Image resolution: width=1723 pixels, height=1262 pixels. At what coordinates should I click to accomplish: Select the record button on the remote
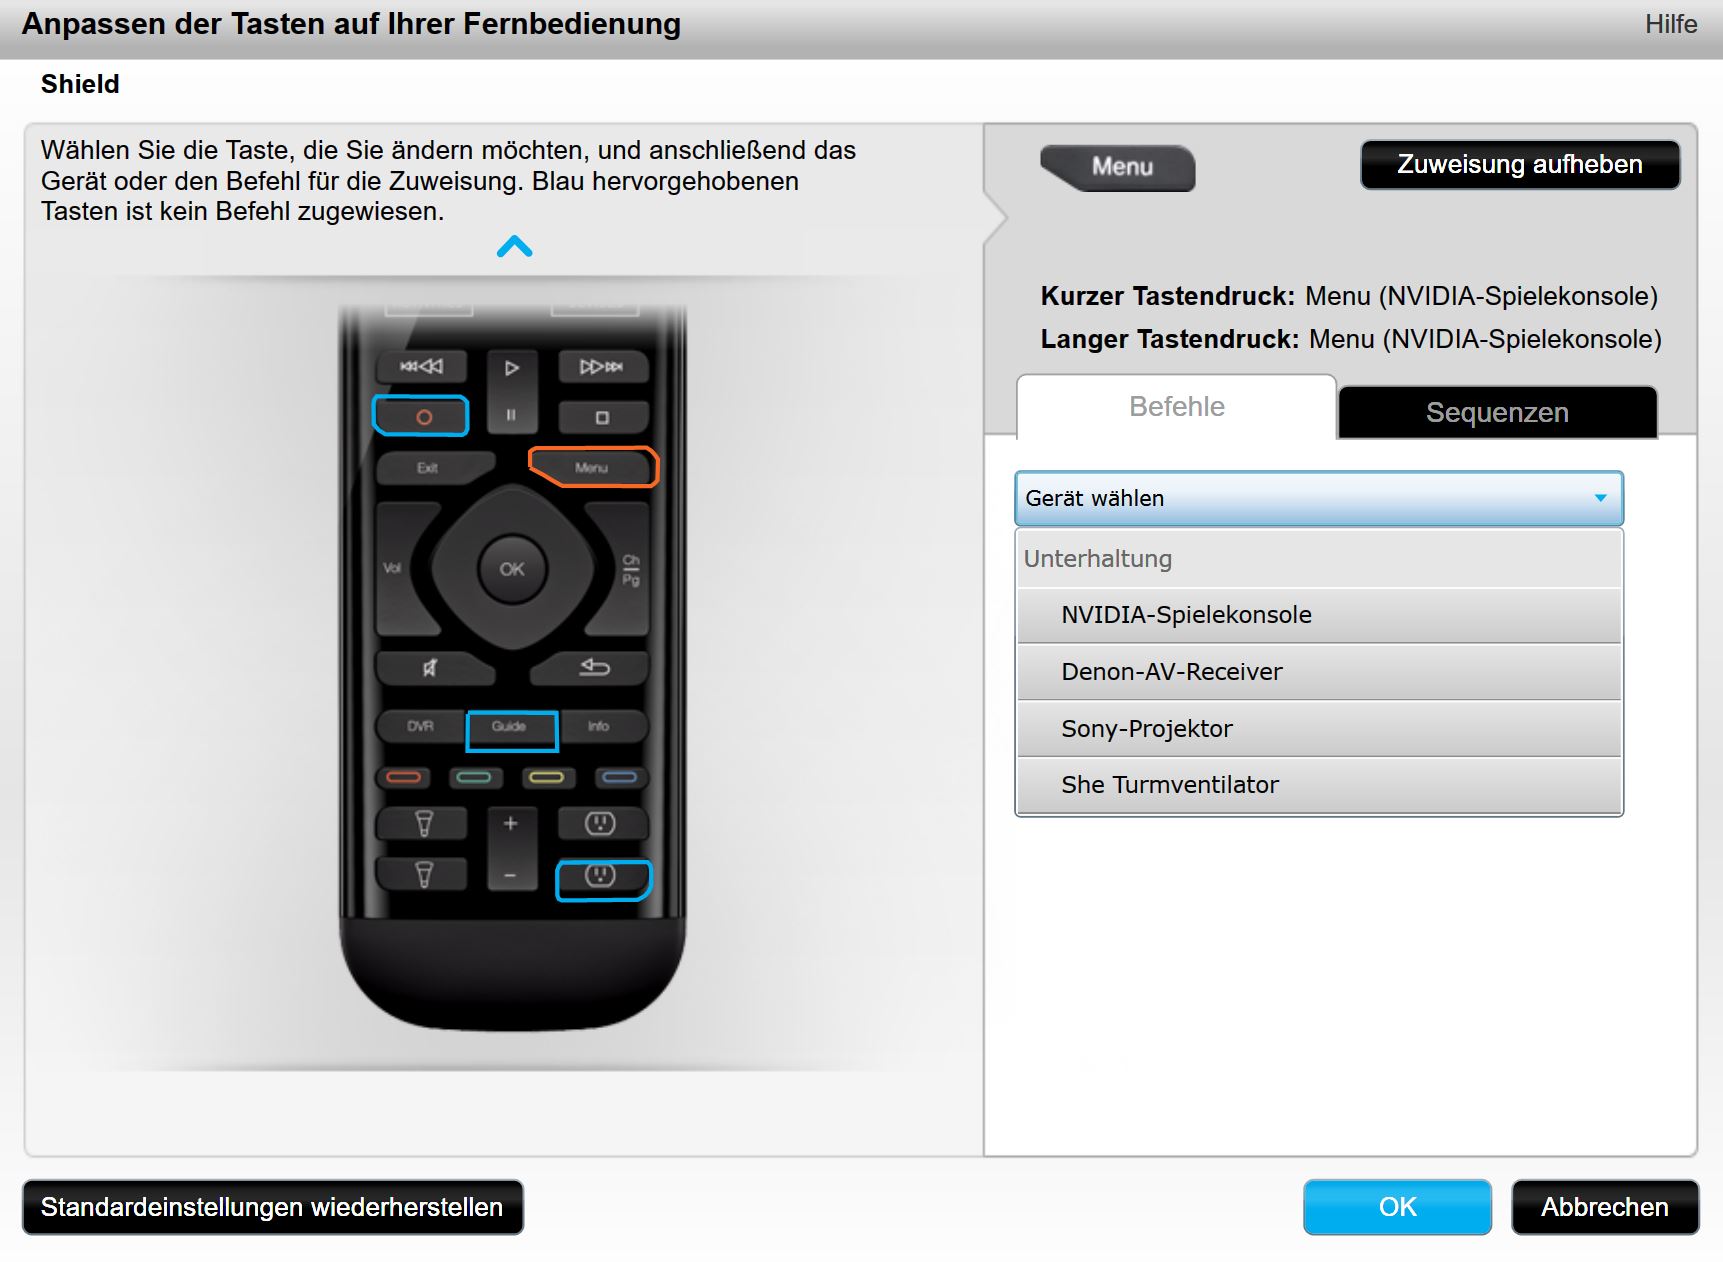(421, 416)
